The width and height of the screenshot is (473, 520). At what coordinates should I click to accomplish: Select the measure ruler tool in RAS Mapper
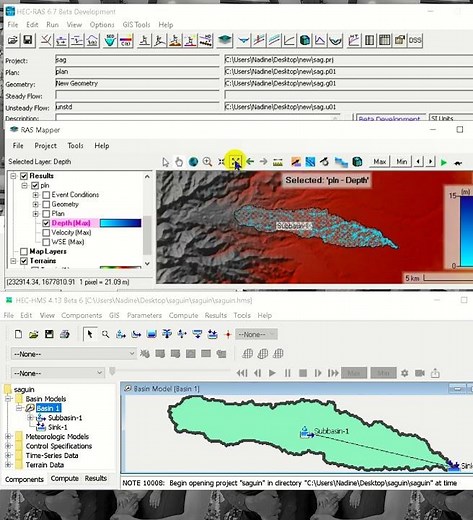(278, 162)
